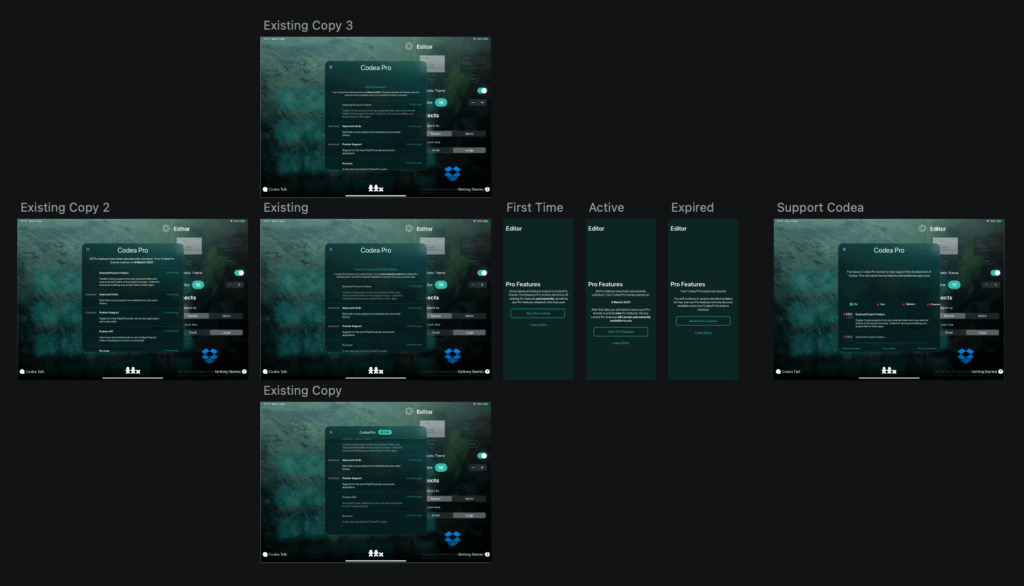Click the Getting Started info icon in the Existing Copy artboard

(487, 555)
